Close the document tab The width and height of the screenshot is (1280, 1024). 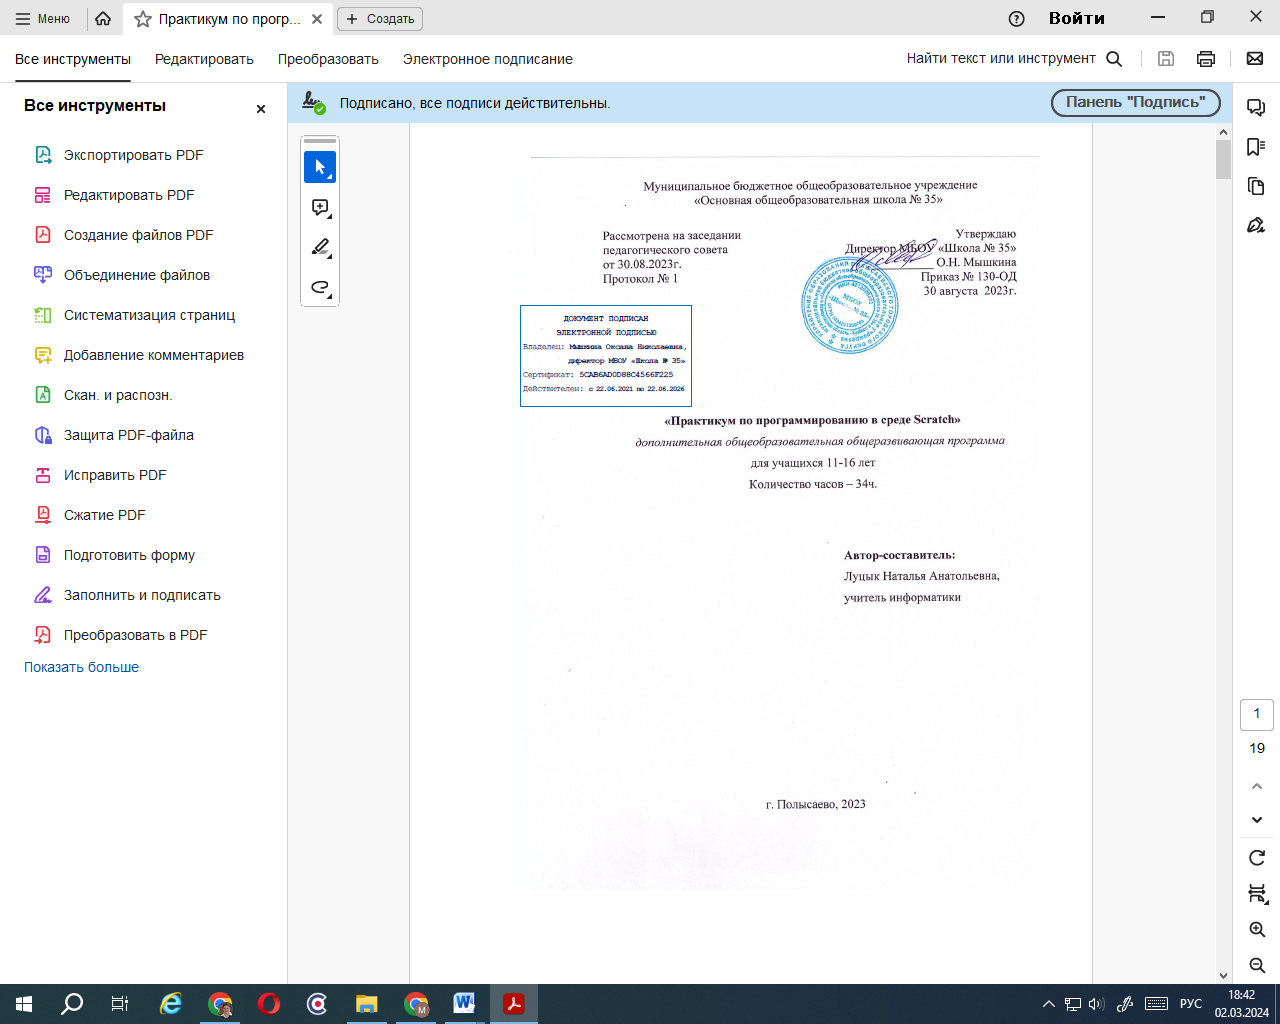tap(317, 19)
